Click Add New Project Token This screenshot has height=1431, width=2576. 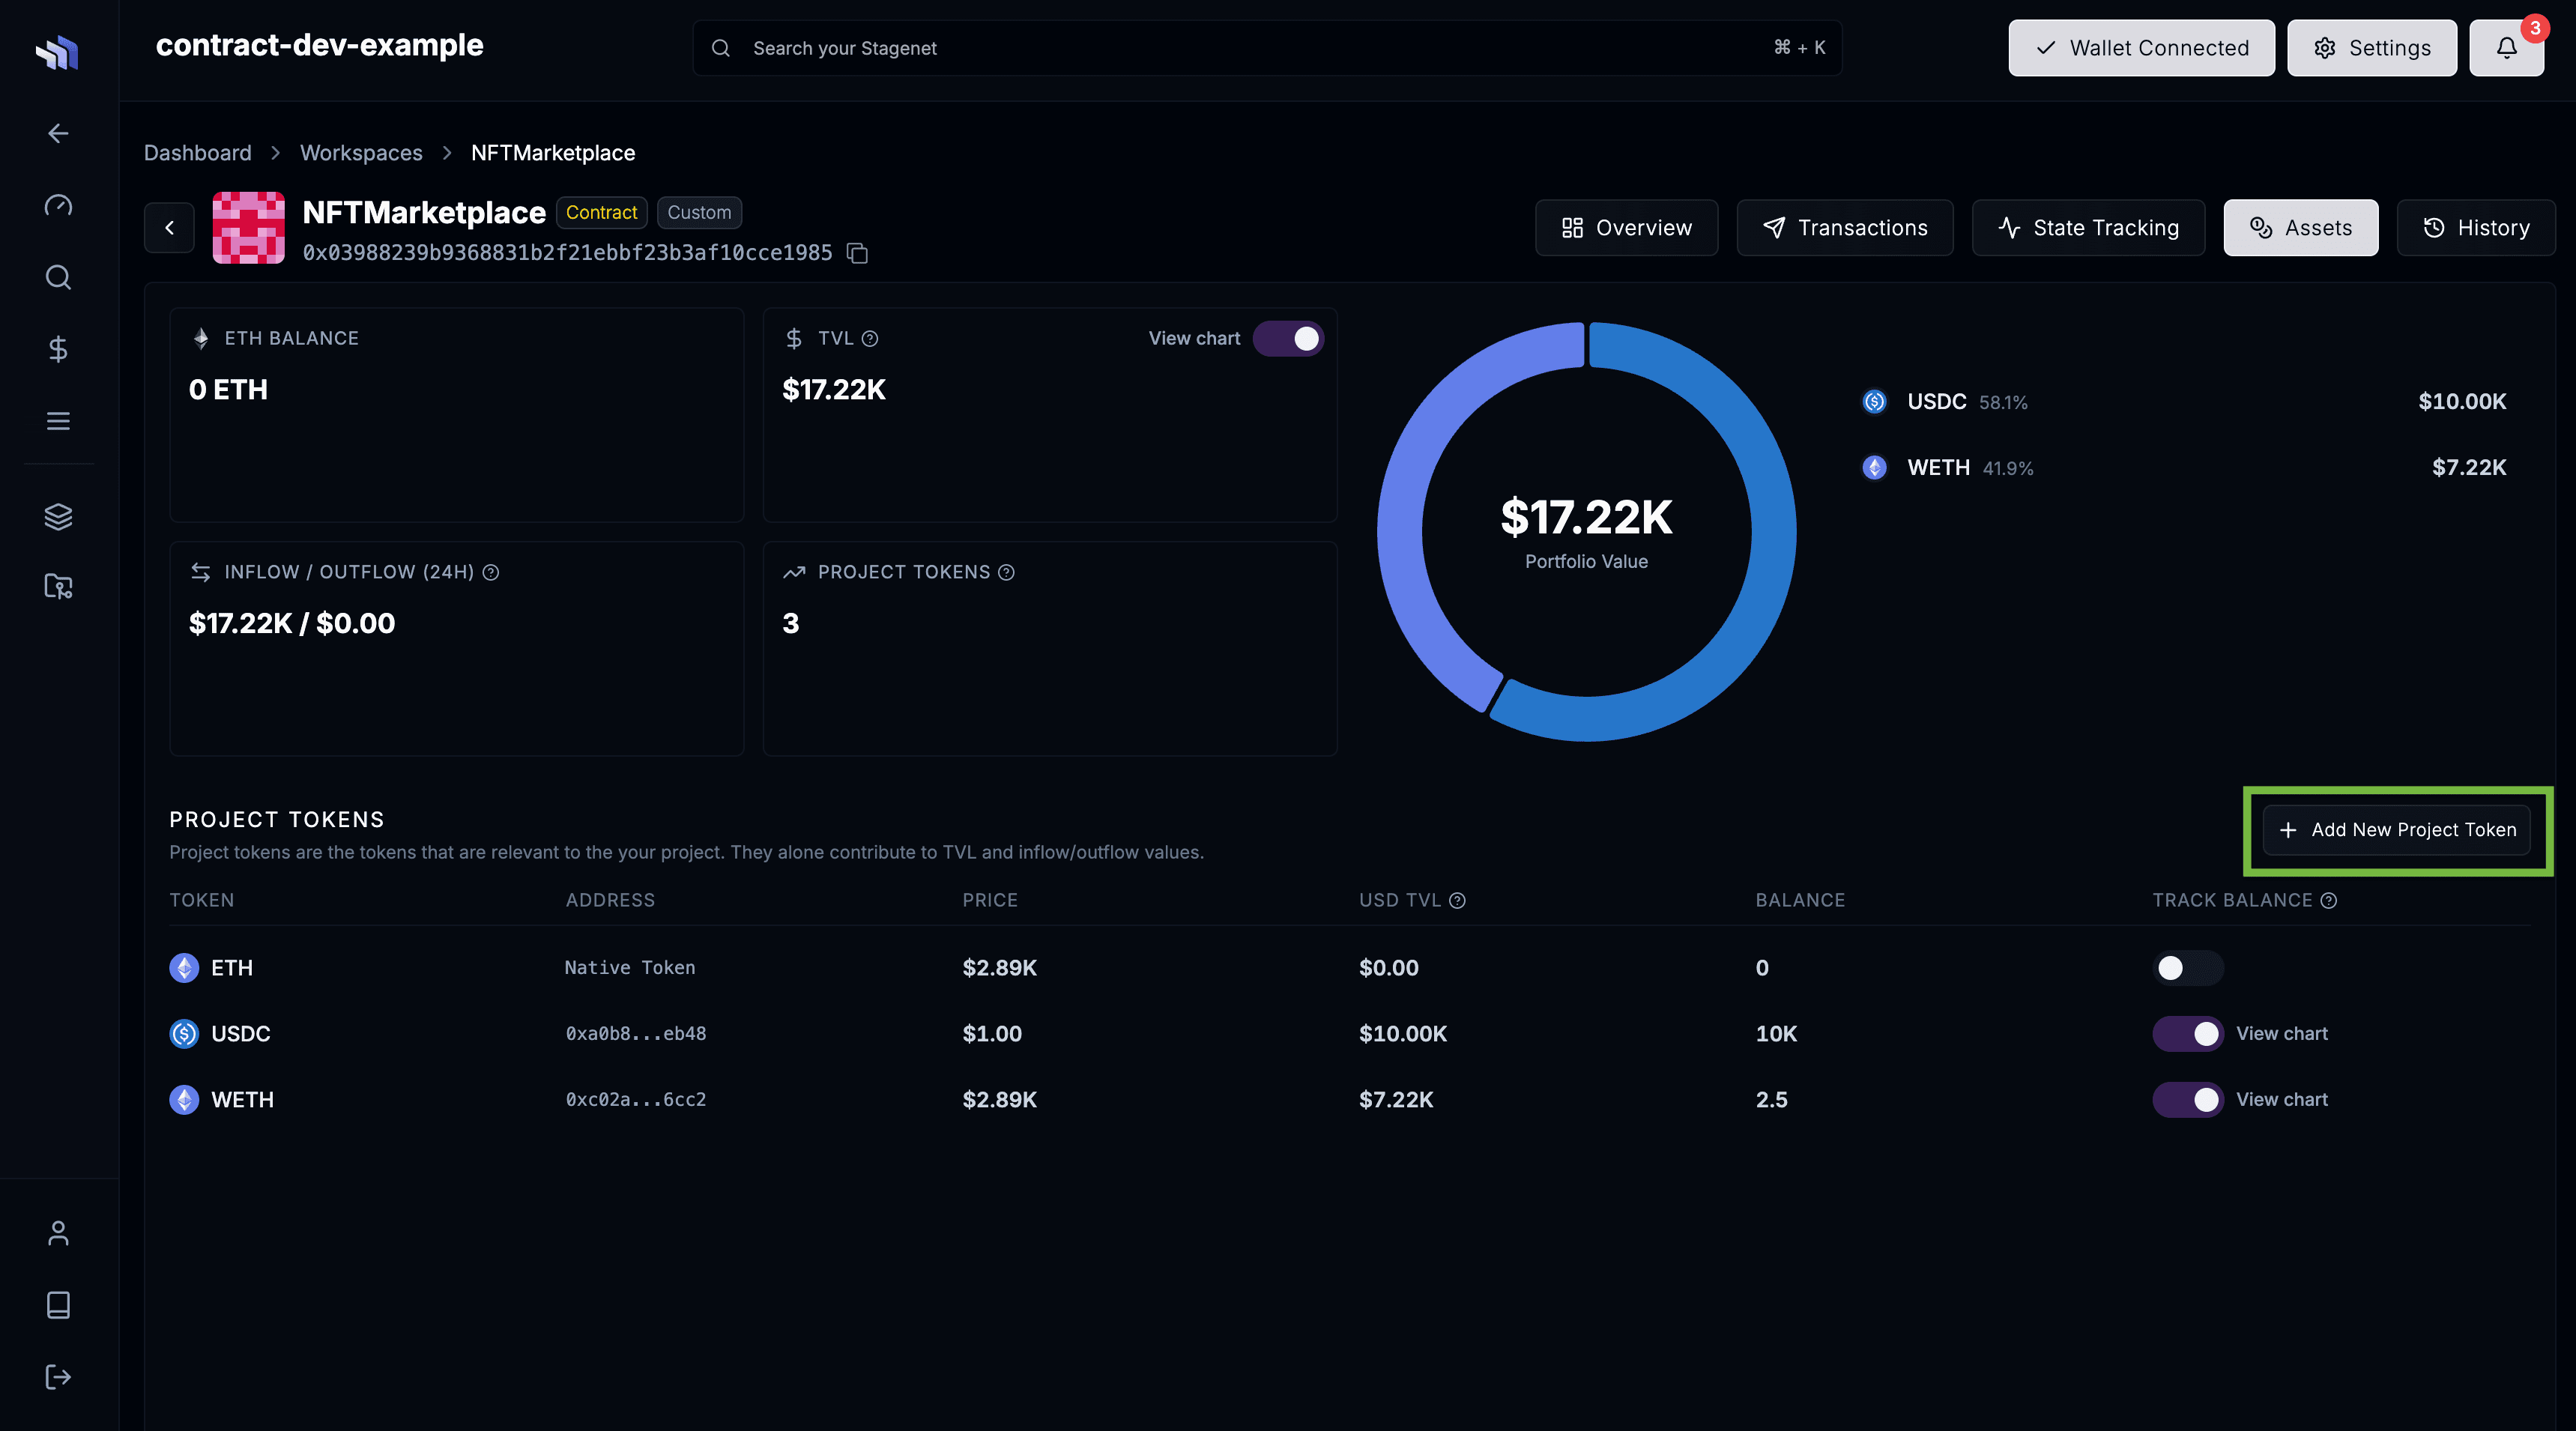click(x=2397, y=830)
